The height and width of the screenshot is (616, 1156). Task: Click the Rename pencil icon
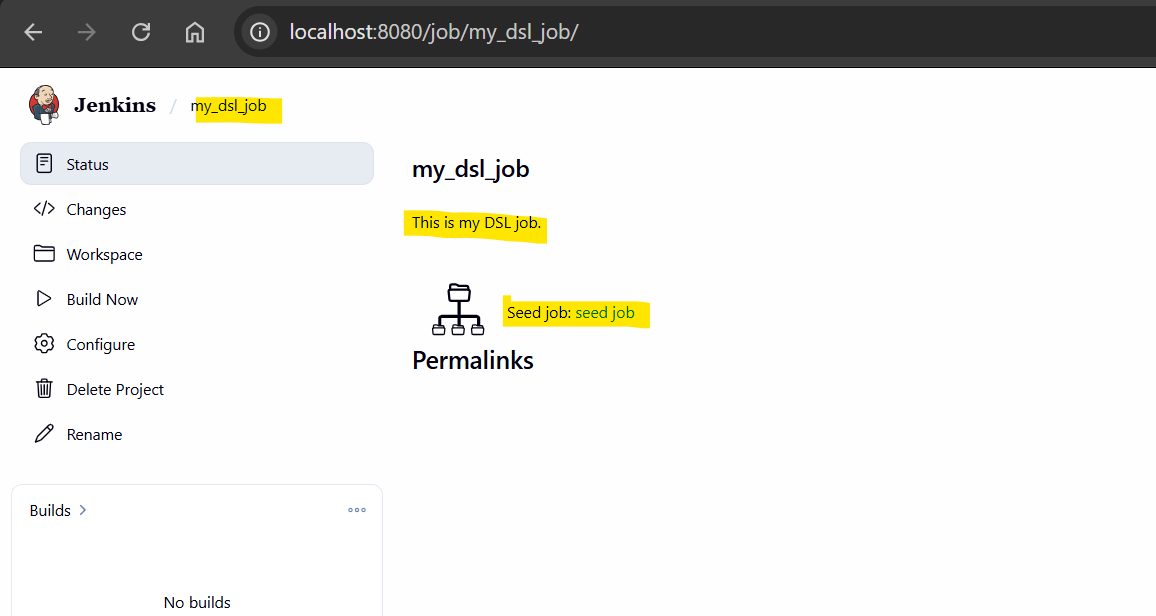click(x=44, y=433)
